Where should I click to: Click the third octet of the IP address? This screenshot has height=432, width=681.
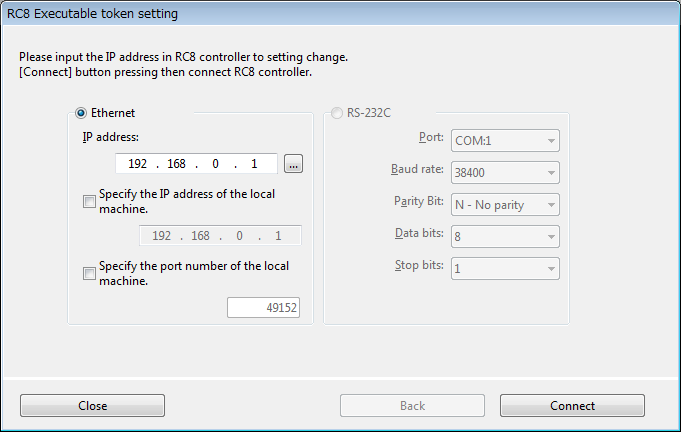point(218,163)
